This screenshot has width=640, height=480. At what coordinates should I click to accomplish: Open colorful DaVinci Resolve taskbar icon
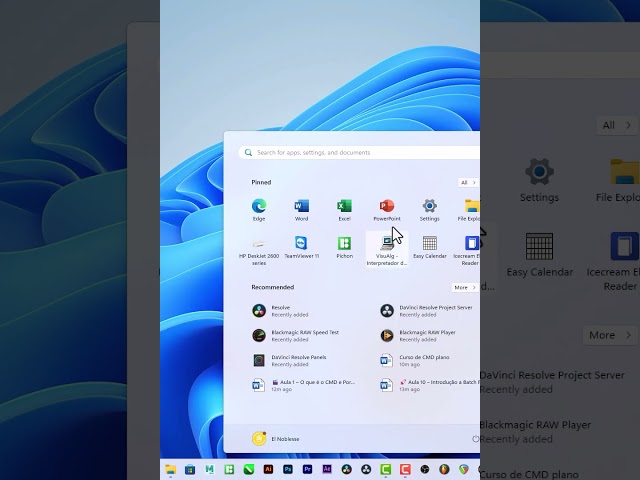tap(347, 469)
